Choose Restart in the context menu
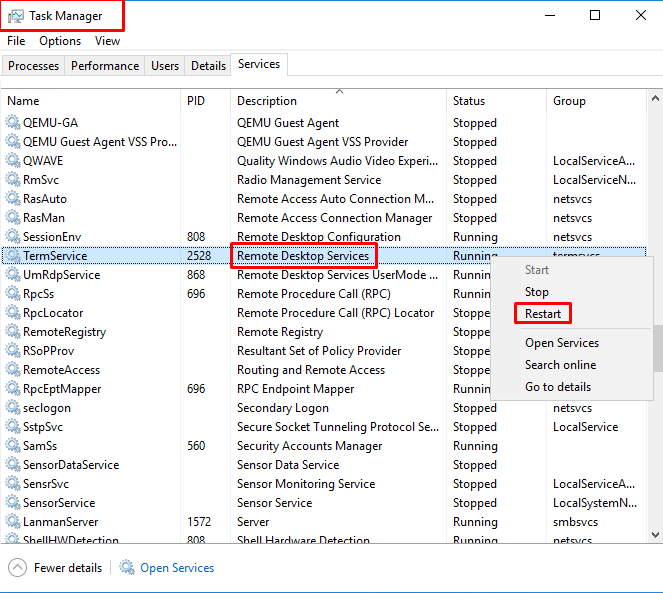Image resolution: width=663 pixels, height=593 pixels. (x=543, y=314)
